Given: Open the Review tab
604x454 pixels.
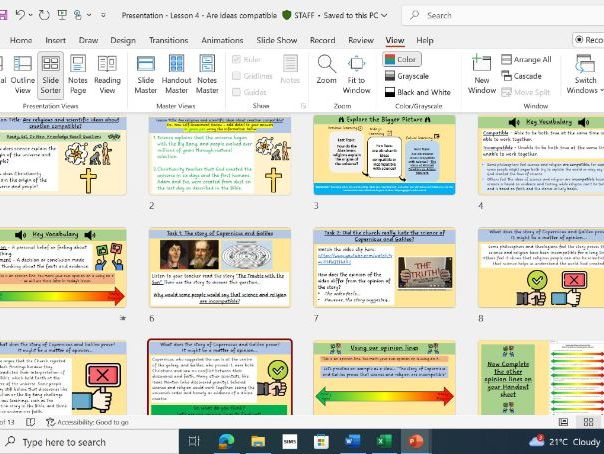Looking at the screenshot, I should click(361, 40).
